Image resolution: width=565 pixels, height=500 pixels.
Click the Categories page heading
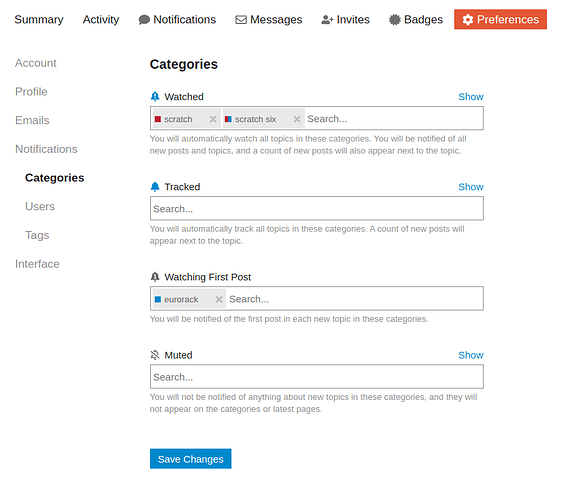point(184,64)
